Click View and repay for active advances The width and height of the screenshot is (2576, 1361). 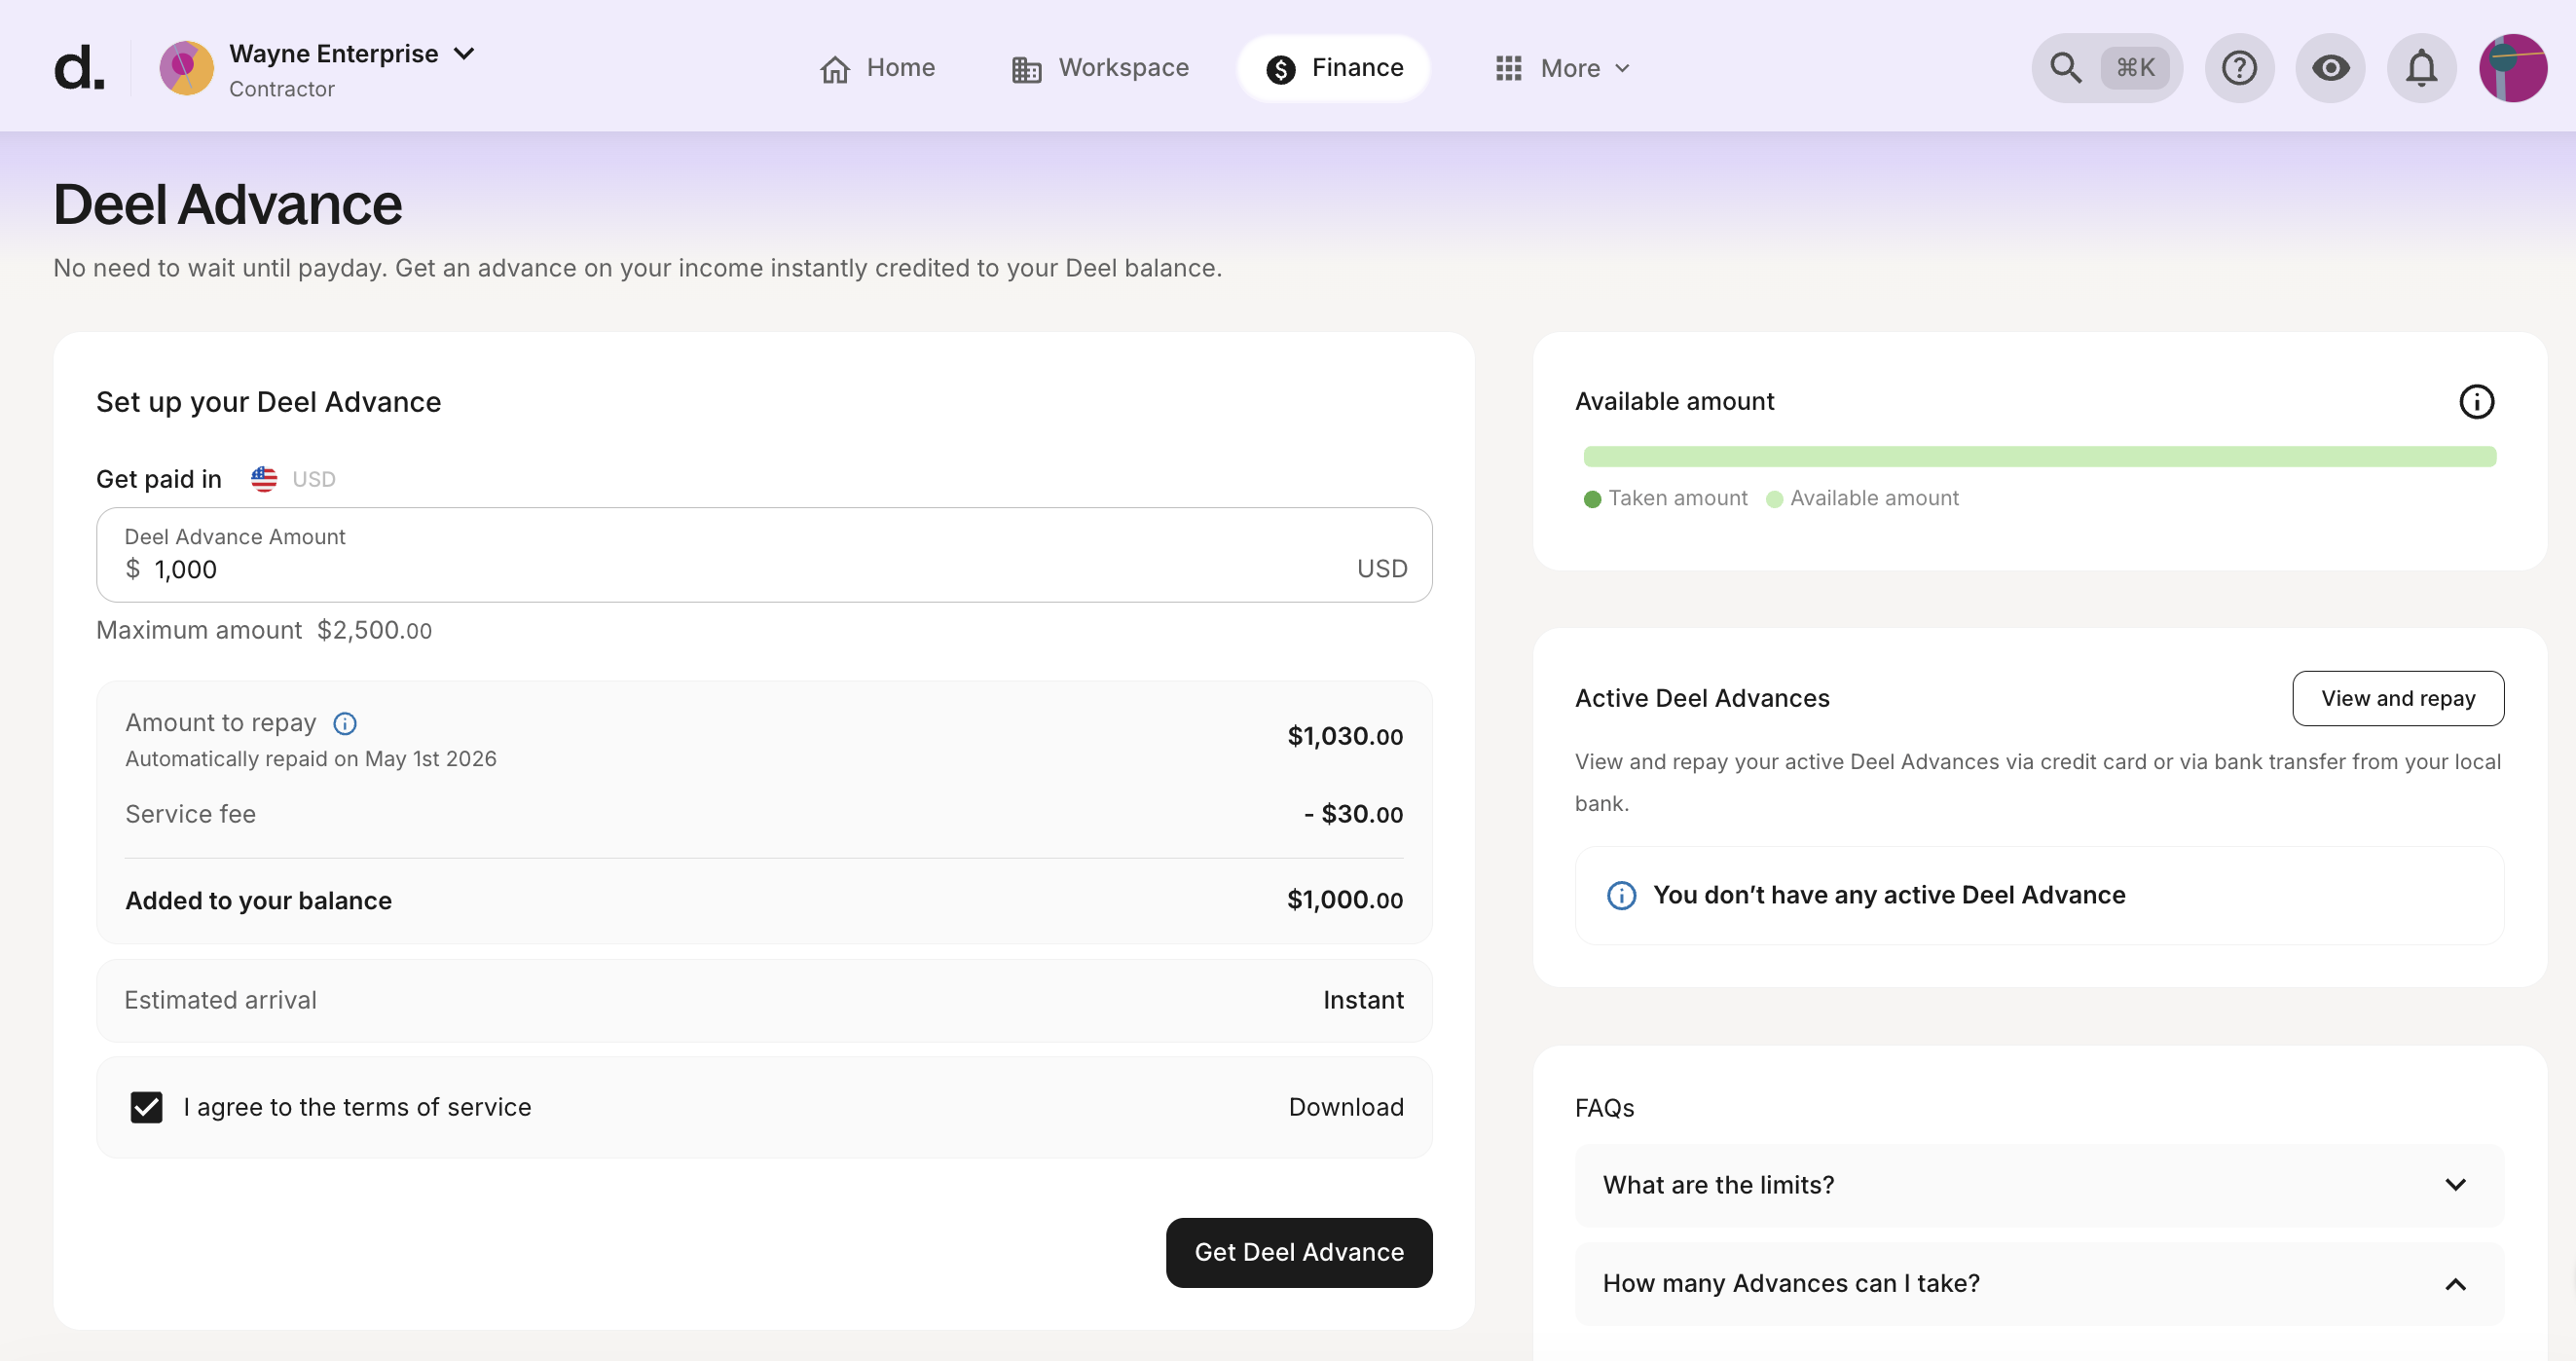point(2397,698)
